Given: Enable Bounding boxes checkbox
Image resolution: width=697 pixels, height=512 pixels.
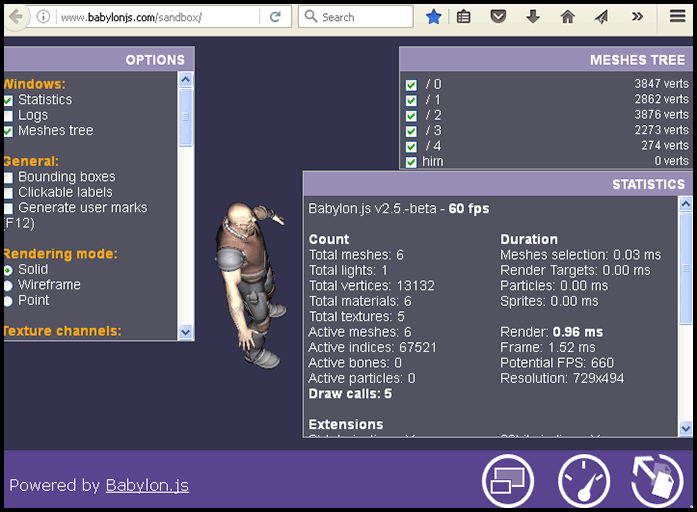Looking at the screenshot, I should pyautogui.click(x=8, y=178).
